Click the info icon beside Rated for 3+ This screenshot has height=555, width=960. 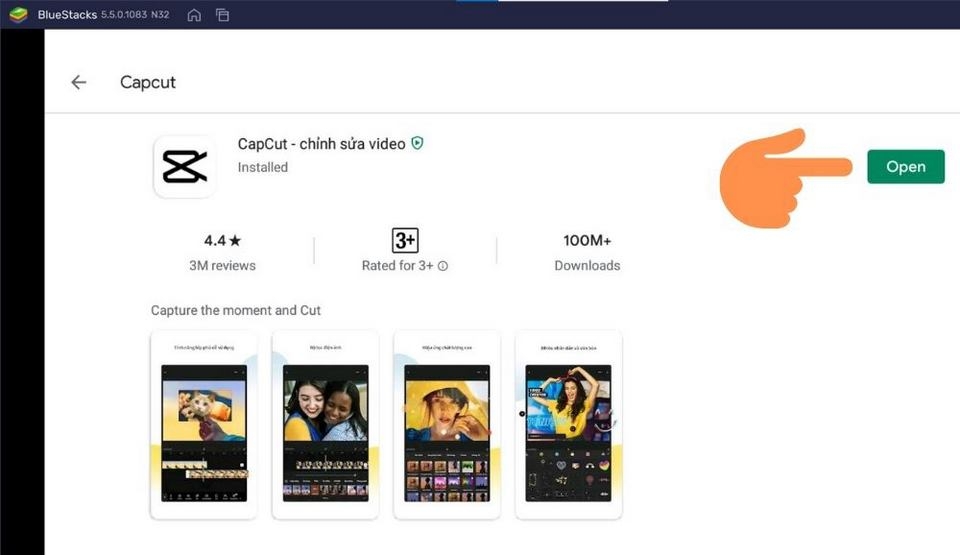(x=443, y=266)
